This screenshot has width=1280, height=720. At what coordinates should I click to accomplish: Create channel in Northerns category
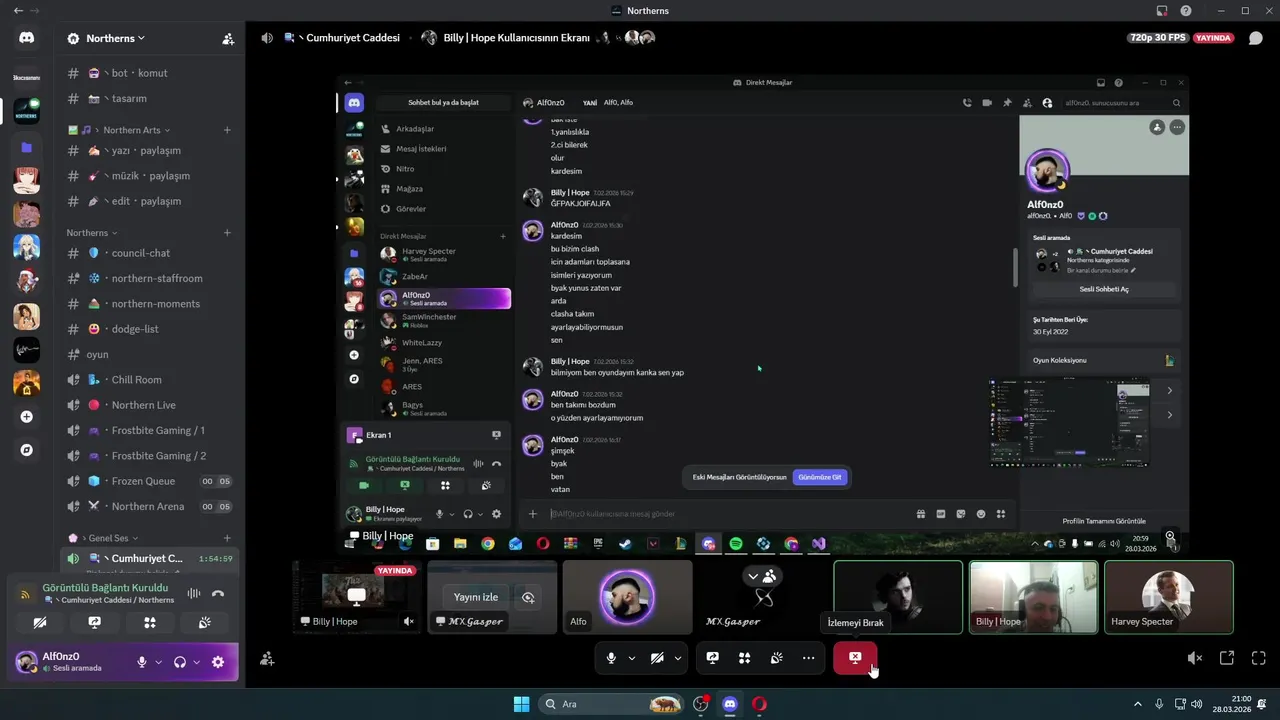pos(227,233)
